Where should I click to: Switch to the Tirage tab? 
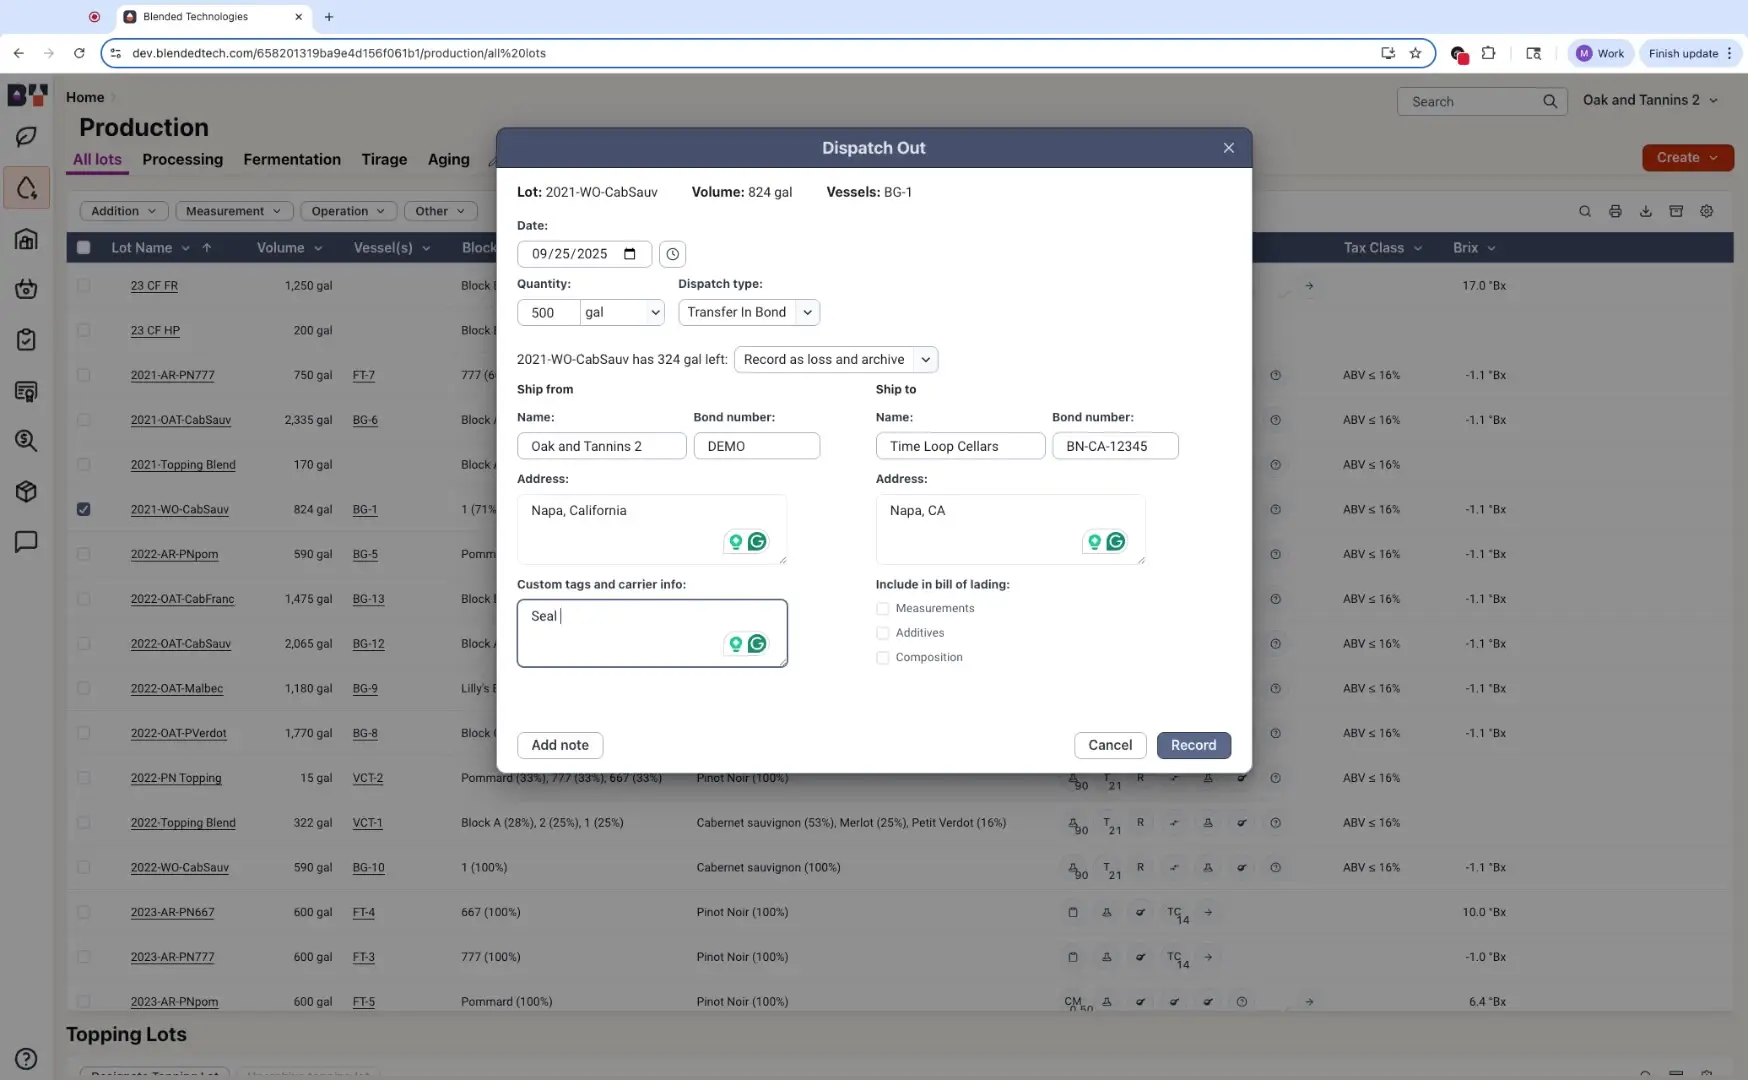click(384, 159)
